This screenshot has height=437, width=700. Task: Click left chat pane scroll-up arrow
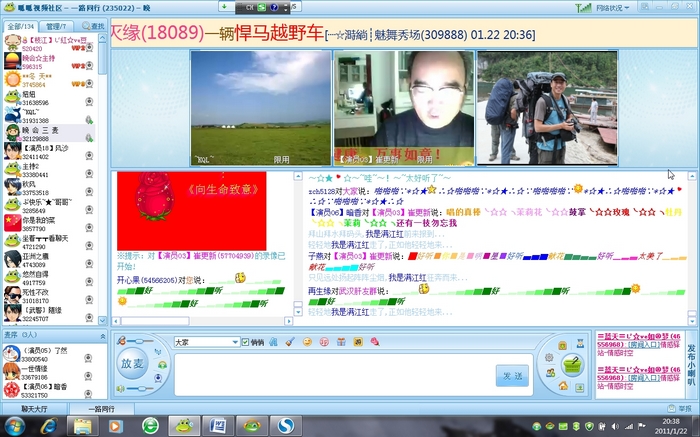tap(298, 176)
